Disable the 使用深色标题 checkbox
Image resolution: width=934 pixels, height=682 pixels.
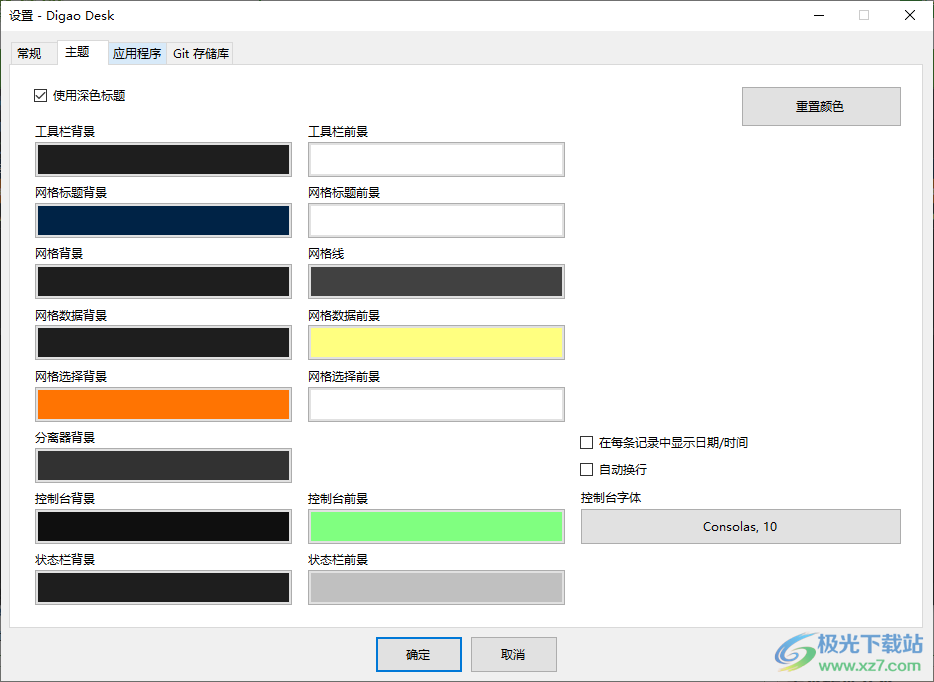[40, 95]
